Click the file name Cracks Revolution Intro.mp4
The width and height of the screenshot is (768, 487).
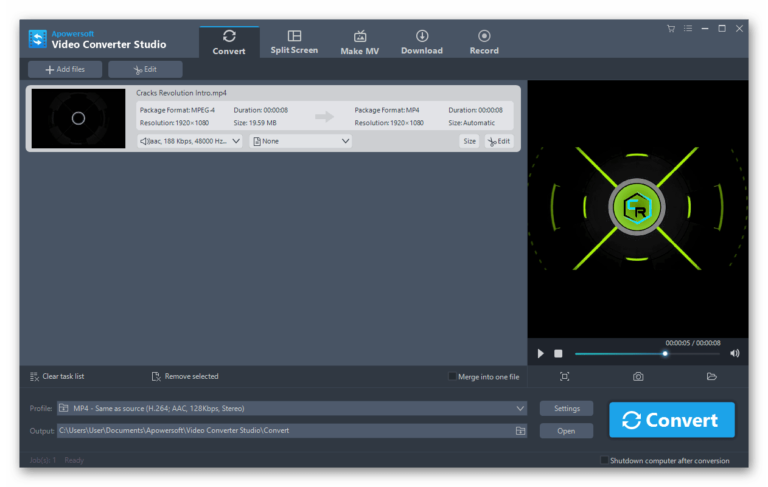(x=181, y=93)
